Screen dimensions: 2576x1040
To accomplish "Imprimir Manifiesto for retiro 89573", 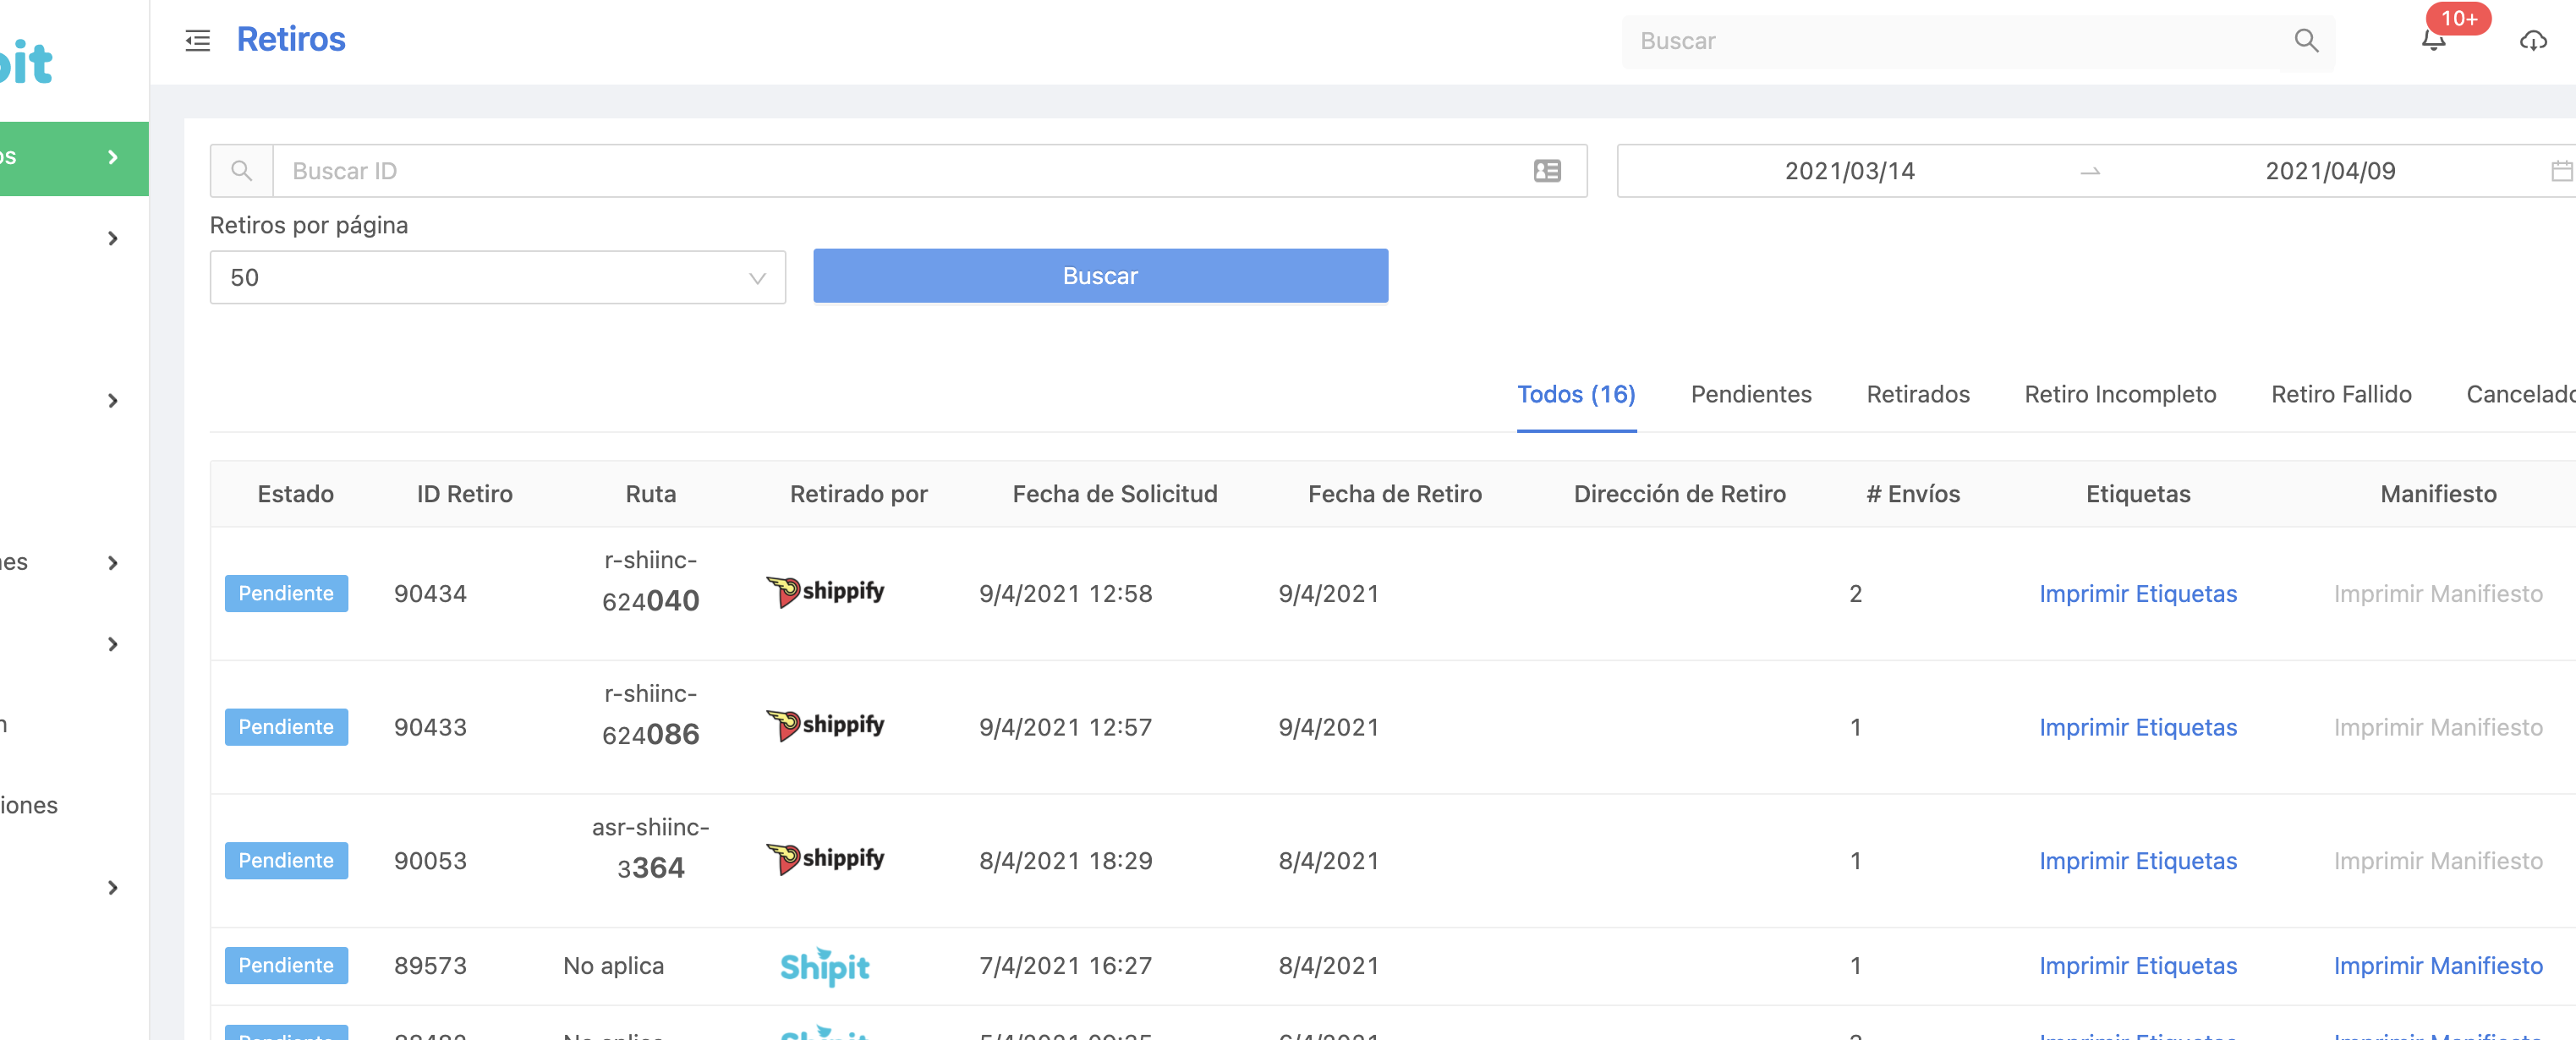I will pyautogui.click(x=2438, y=966).
